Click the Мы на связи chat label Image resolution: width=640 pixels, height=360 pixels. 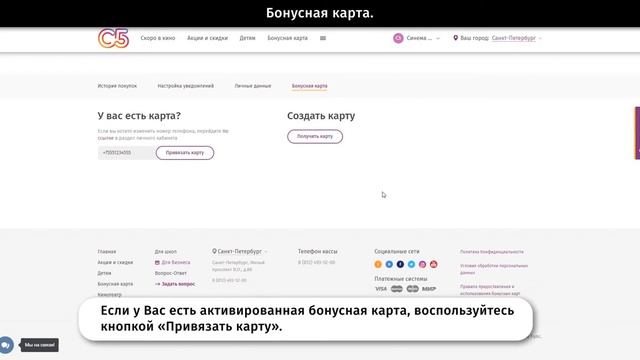pos(40,345)
